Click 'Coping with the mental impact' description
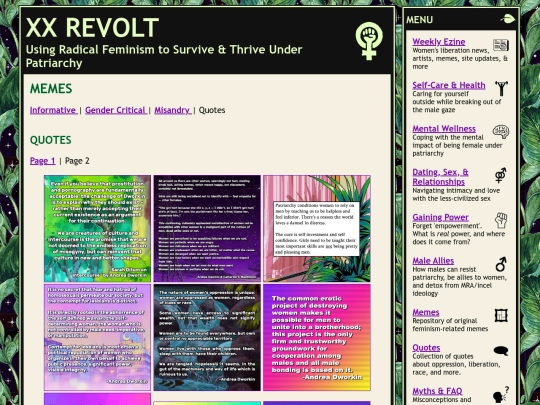 pos(457,145)
